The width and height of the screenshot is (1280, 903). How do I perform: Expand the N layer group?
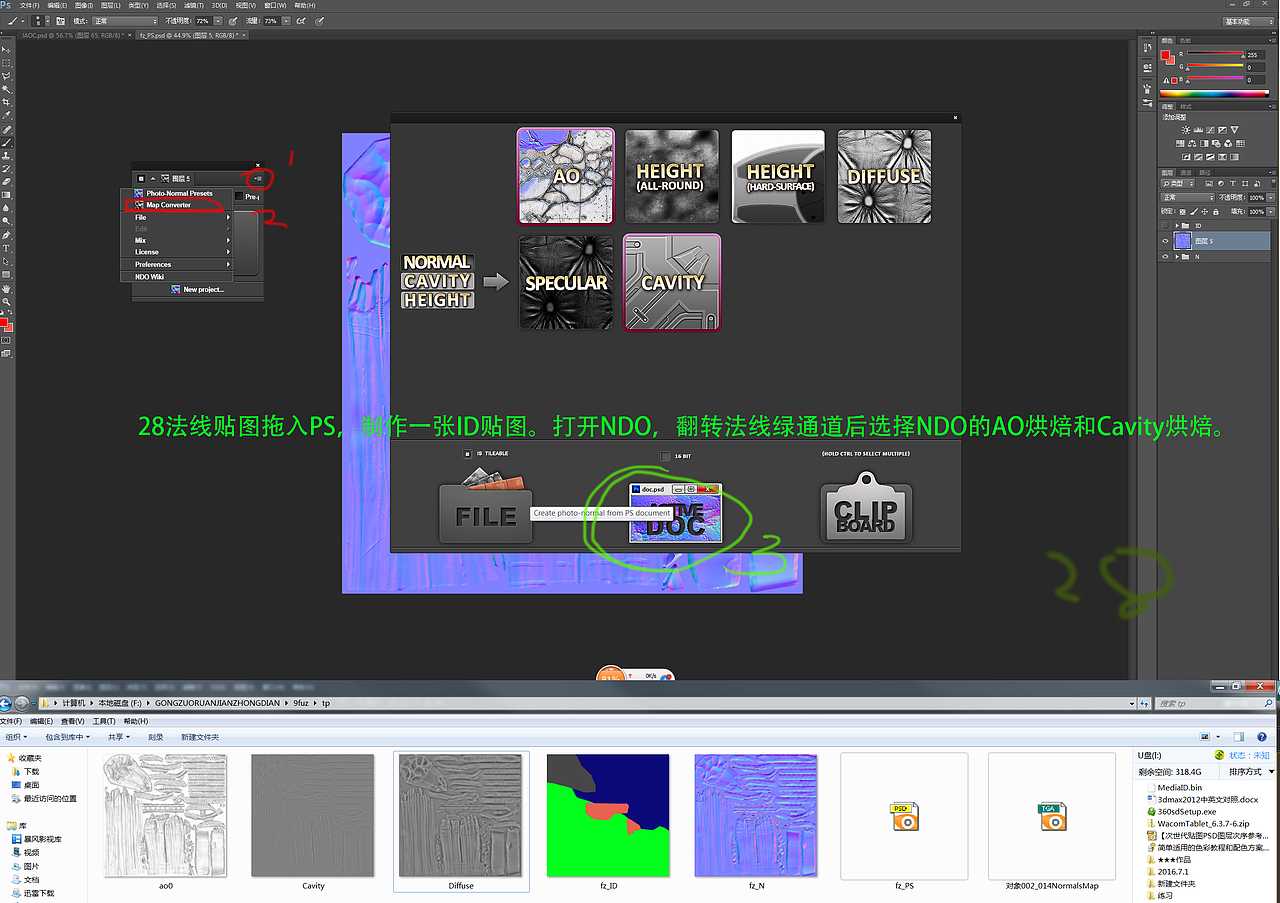pyautogui.click(x=1177, y=257)
